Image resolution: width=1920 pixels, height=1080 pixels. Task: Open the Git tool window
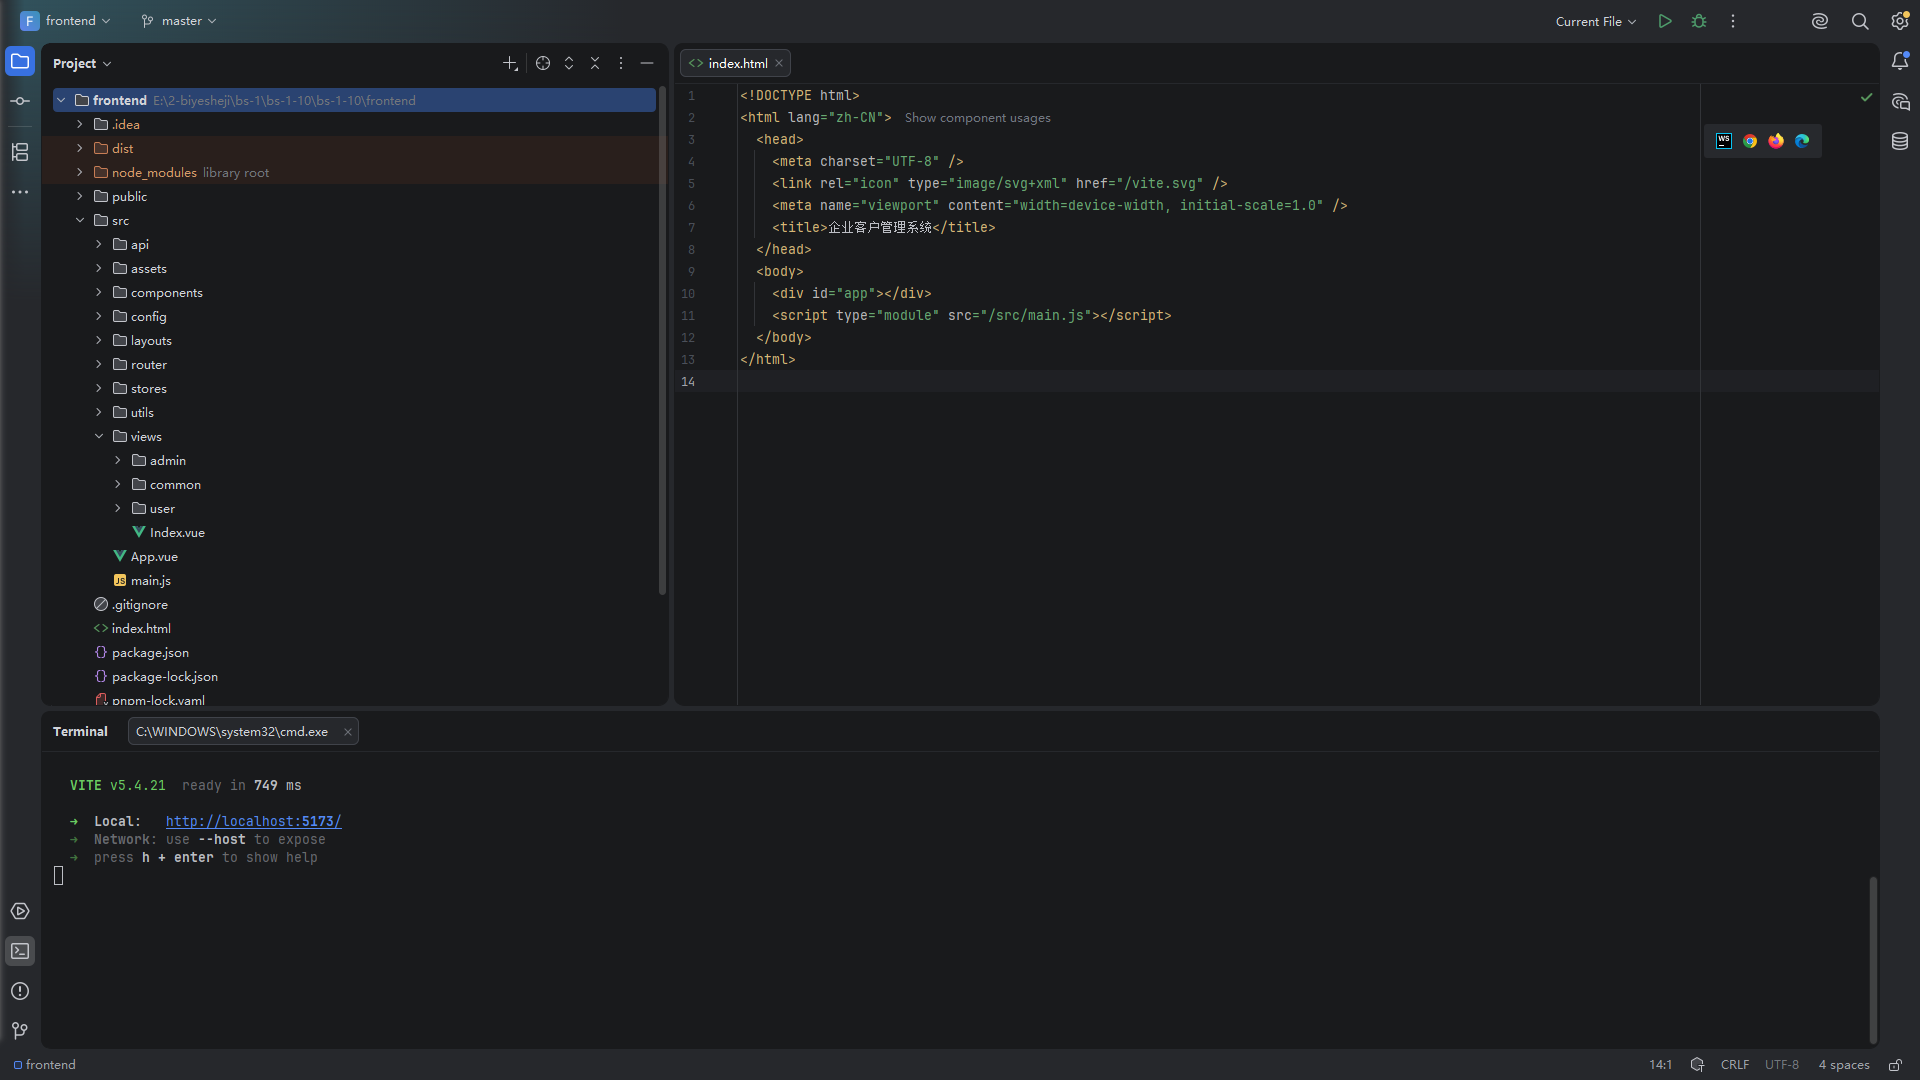click(20, 1031)
